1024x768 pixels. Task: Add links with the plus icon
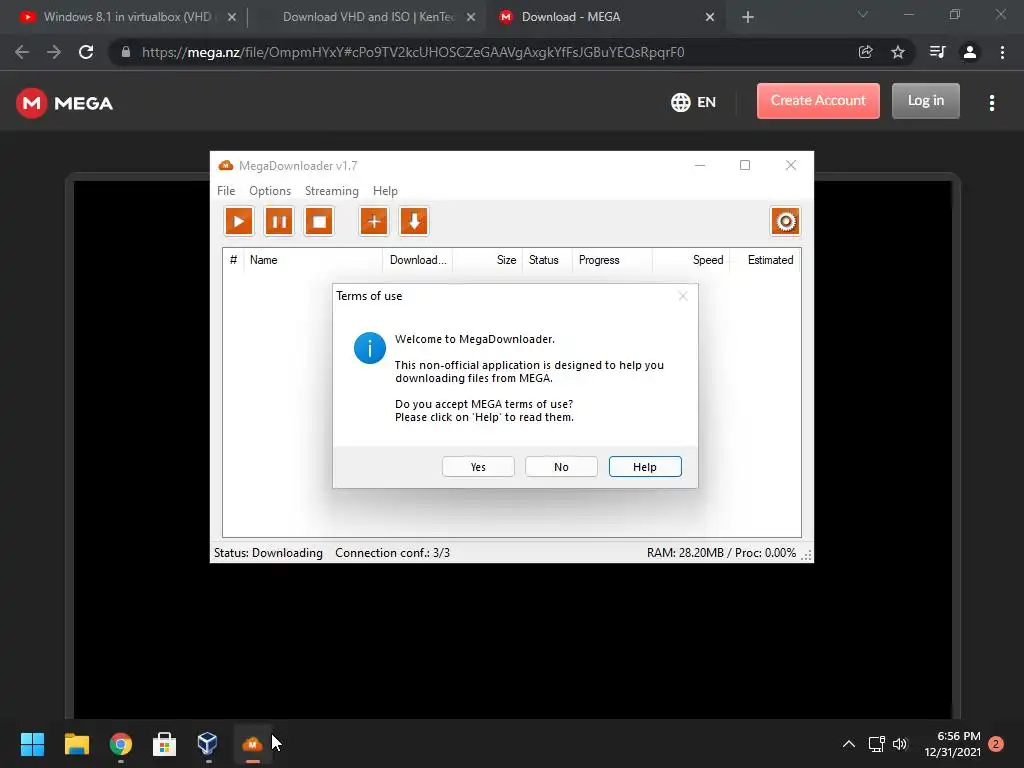click(374, 221)
